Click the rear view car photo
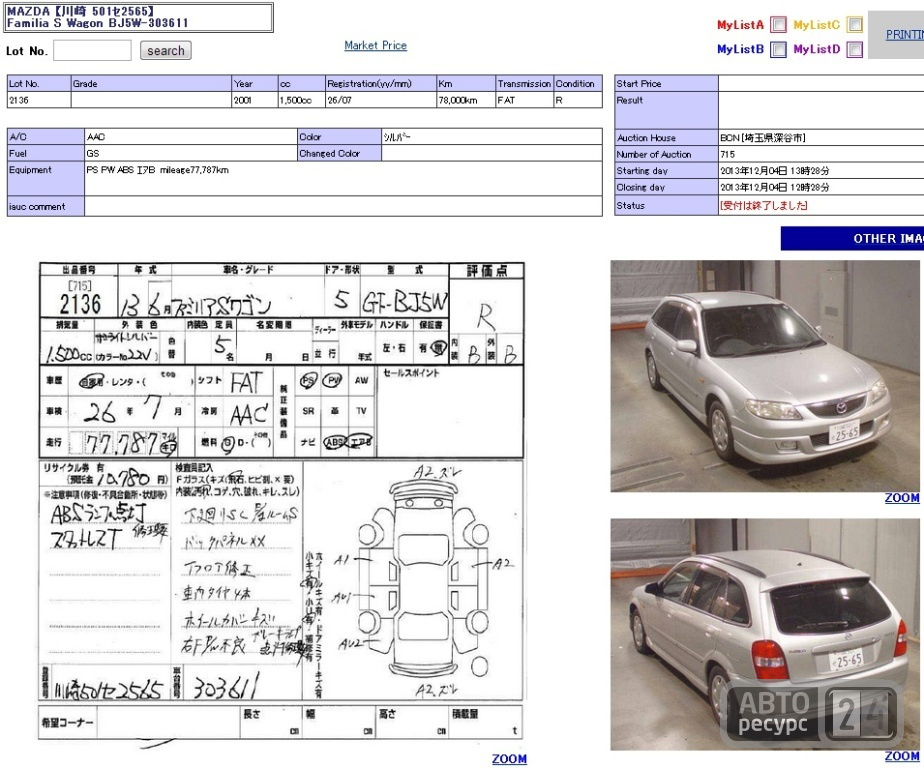 (x=765, y=634)
